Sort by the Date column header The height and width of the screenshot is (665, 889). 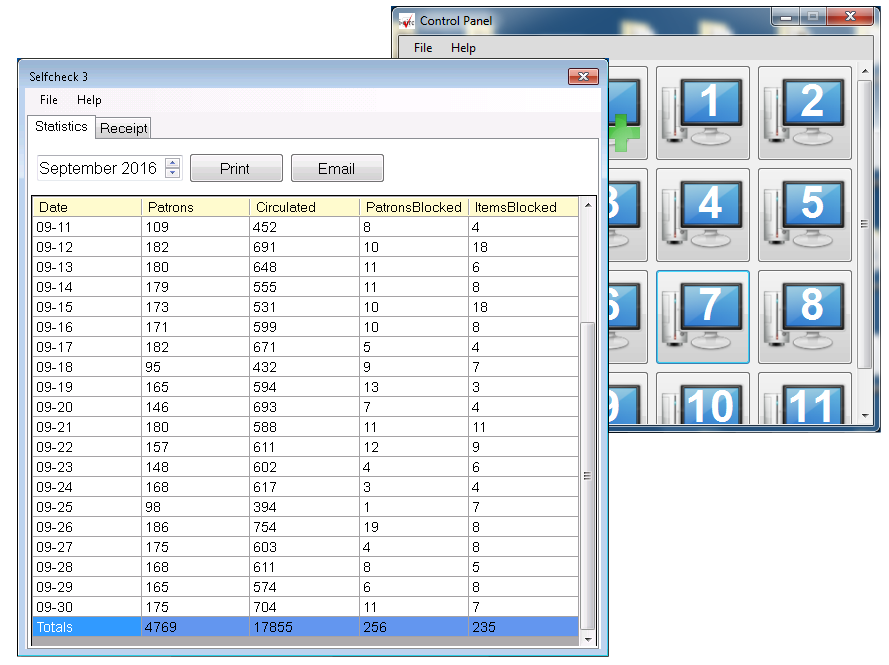(x=87, y=207)
